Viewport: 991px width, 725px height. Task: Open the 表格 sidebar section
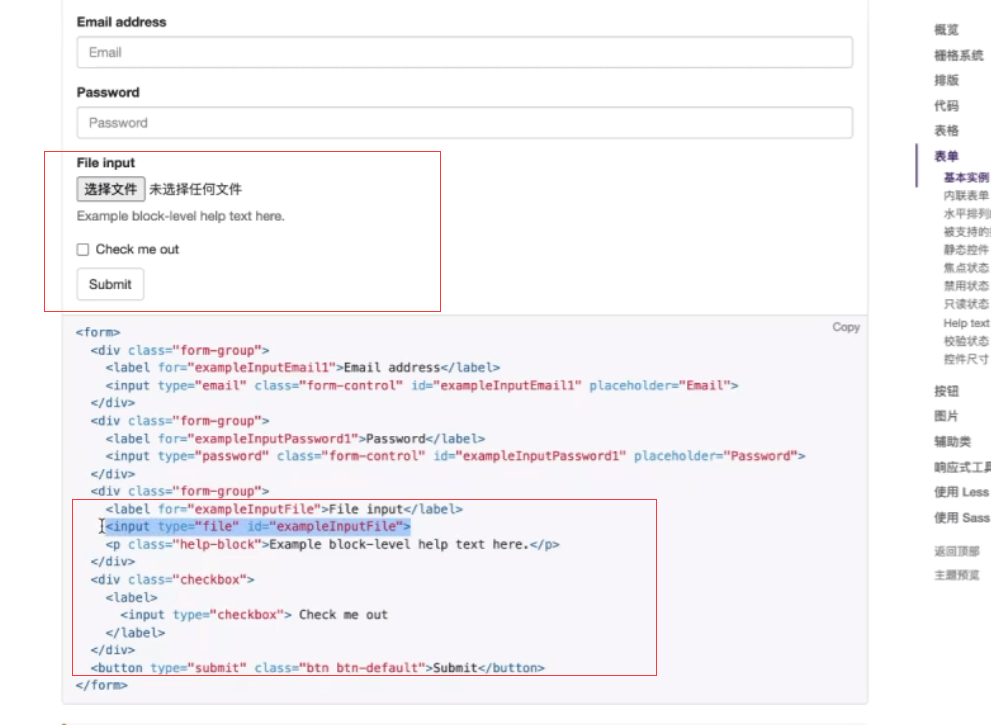(x=946, y=130)
